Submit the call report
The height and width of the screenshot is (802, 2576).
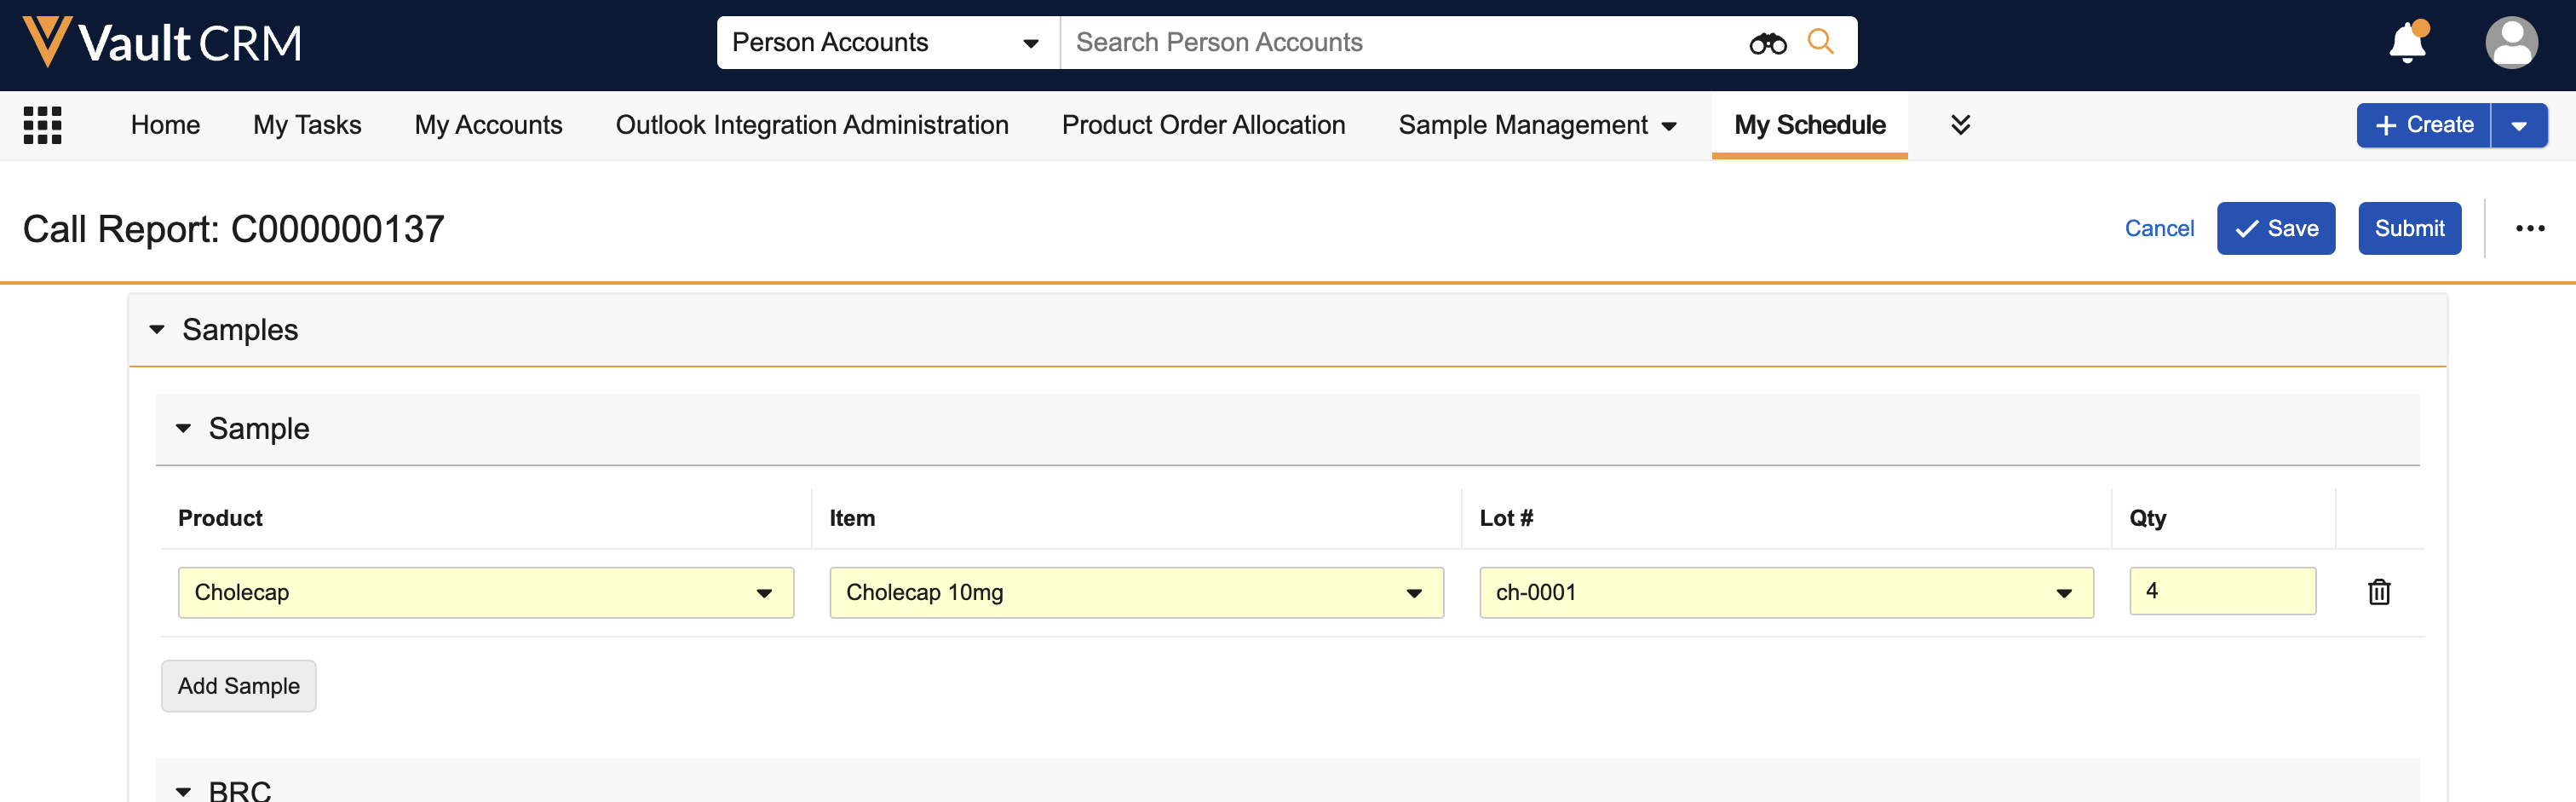point(2409,229)
